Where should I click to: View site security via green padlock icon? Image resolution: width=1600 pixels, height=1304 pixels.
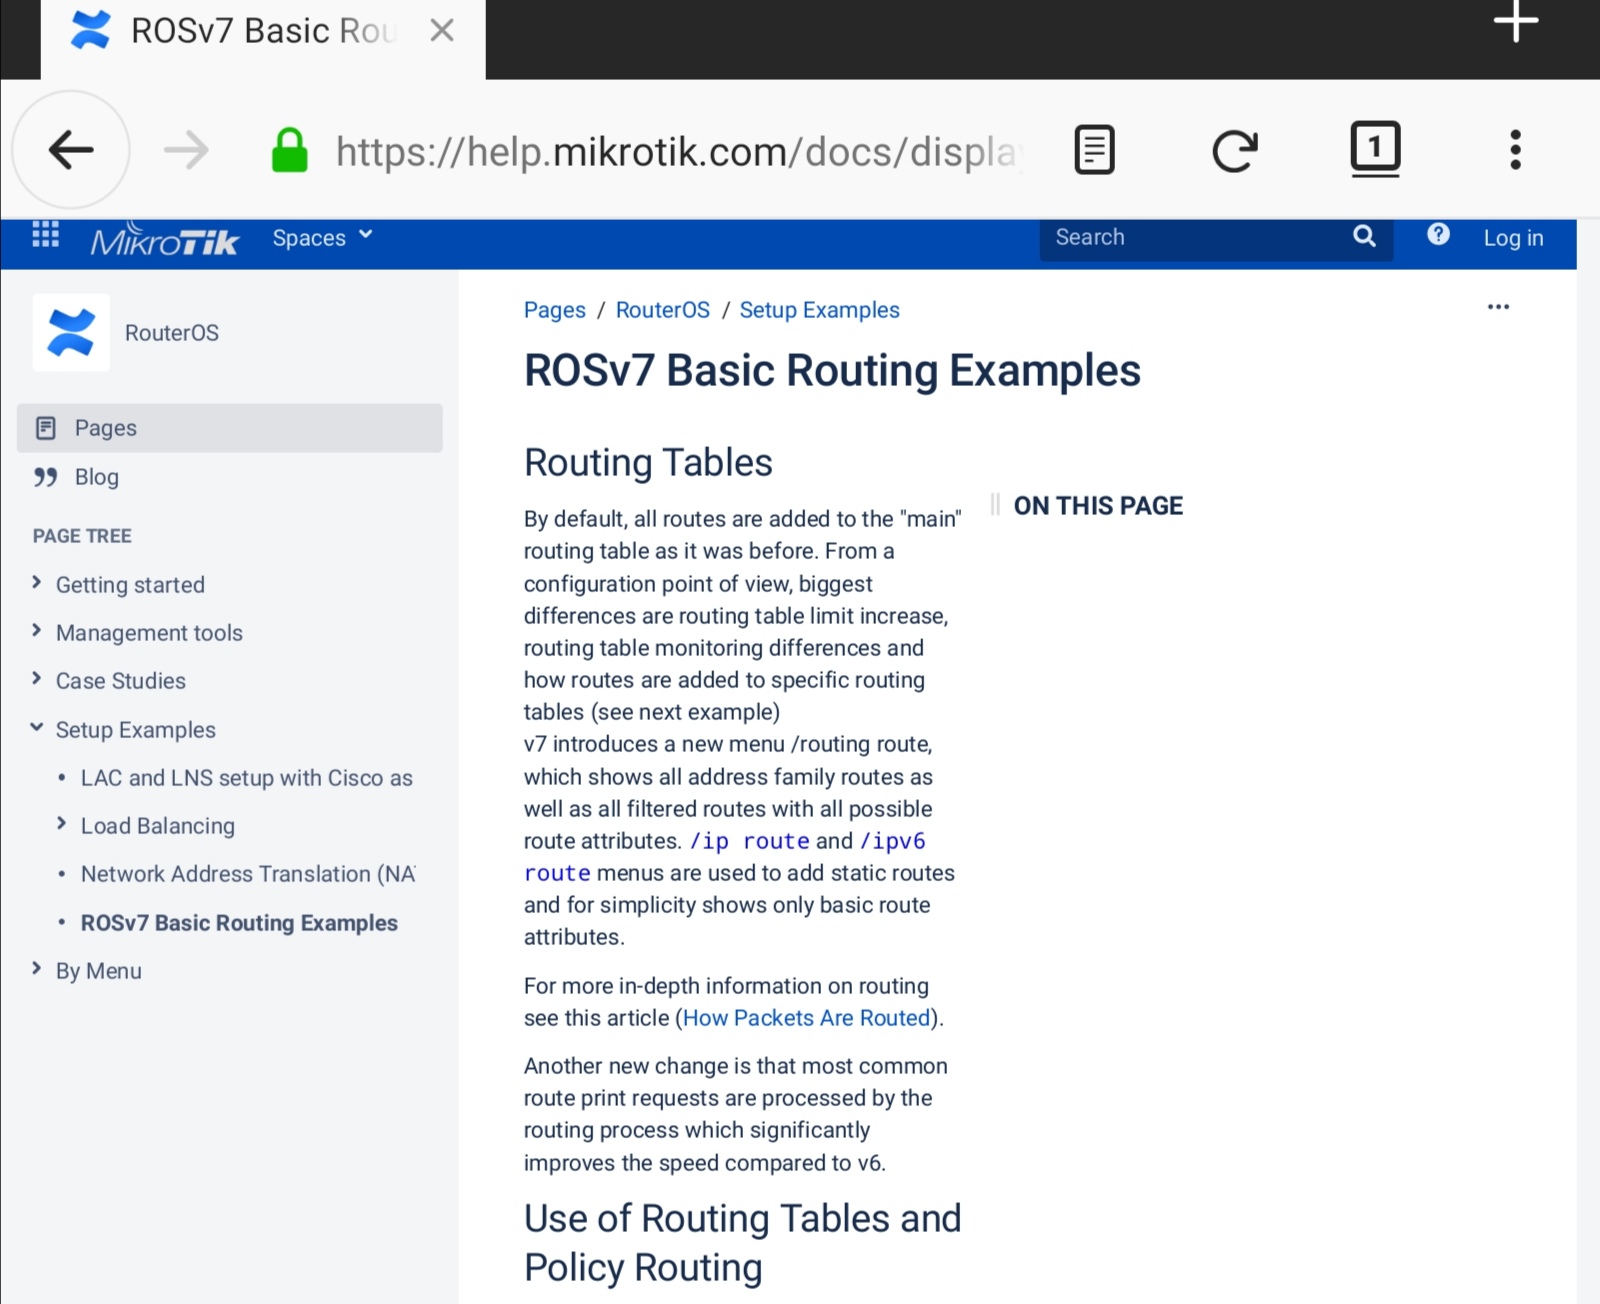pyautogui.click(x=290, y=151)
